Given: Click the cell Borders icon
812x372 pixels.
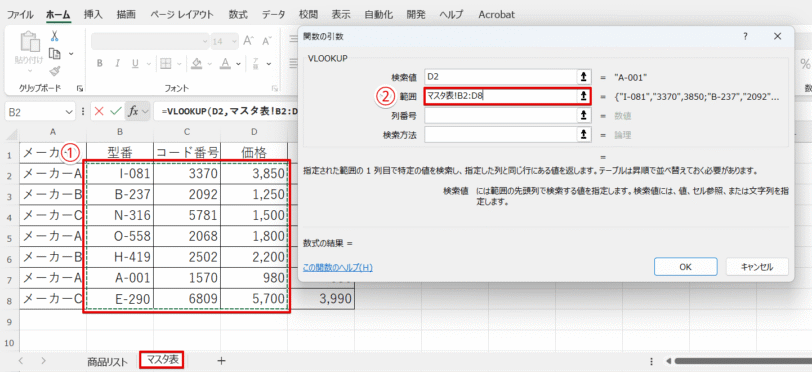Looking at the screenshot, I should 166,64.
